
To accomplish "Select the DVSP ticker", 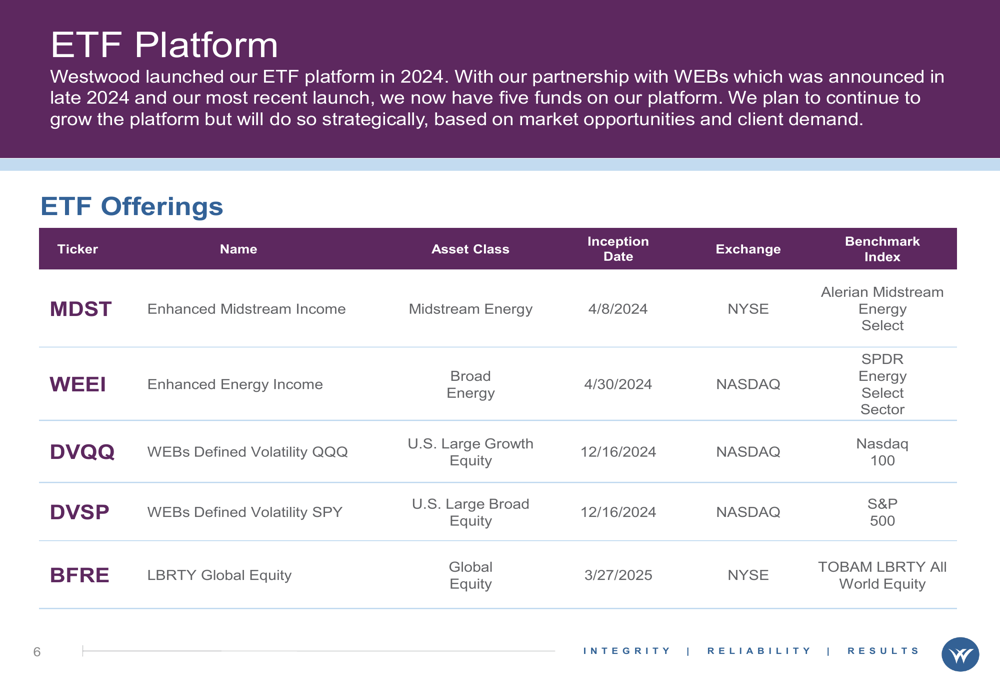I will point(80,512).
